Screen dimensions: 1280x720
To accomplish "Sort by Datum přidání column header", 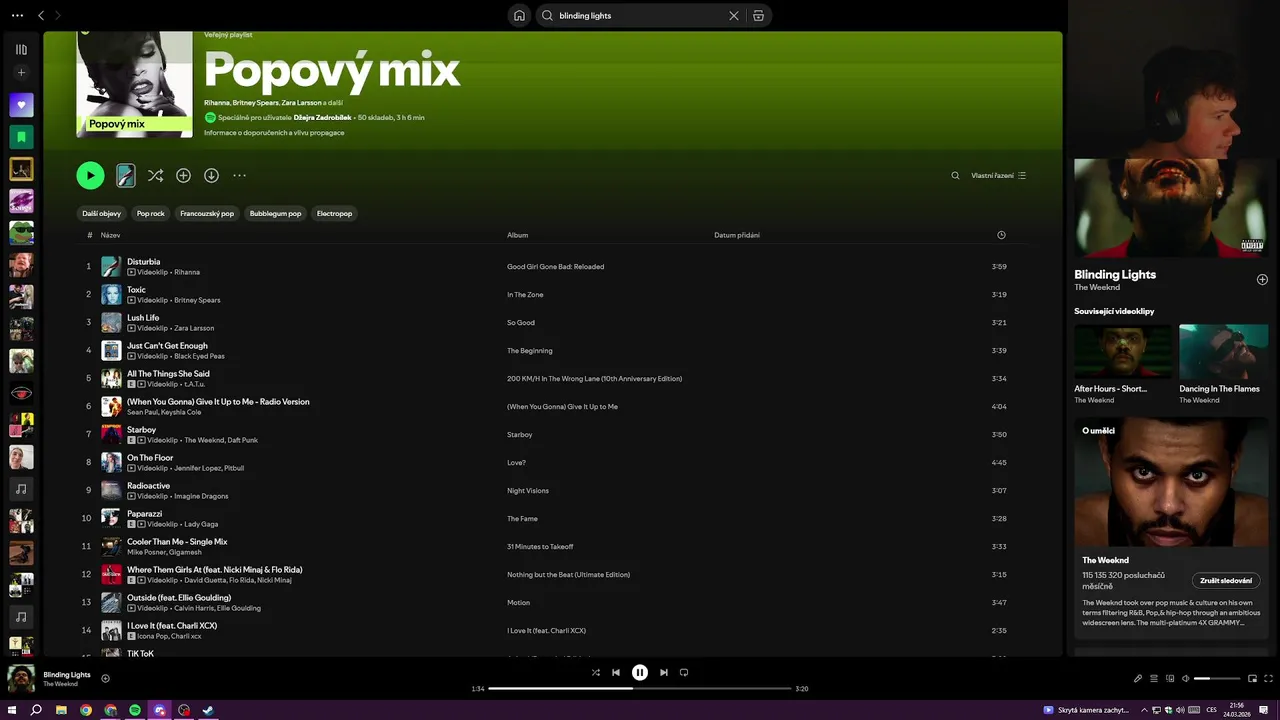I will [x=737, y=235].
